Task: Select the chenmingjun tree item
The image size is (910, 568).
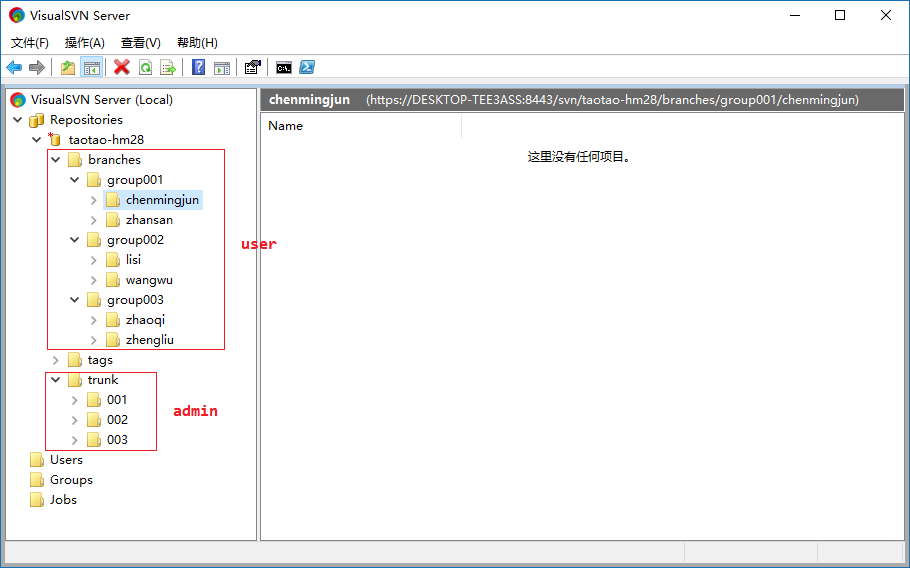Action: pyautogui.click(x=162, y=200)
